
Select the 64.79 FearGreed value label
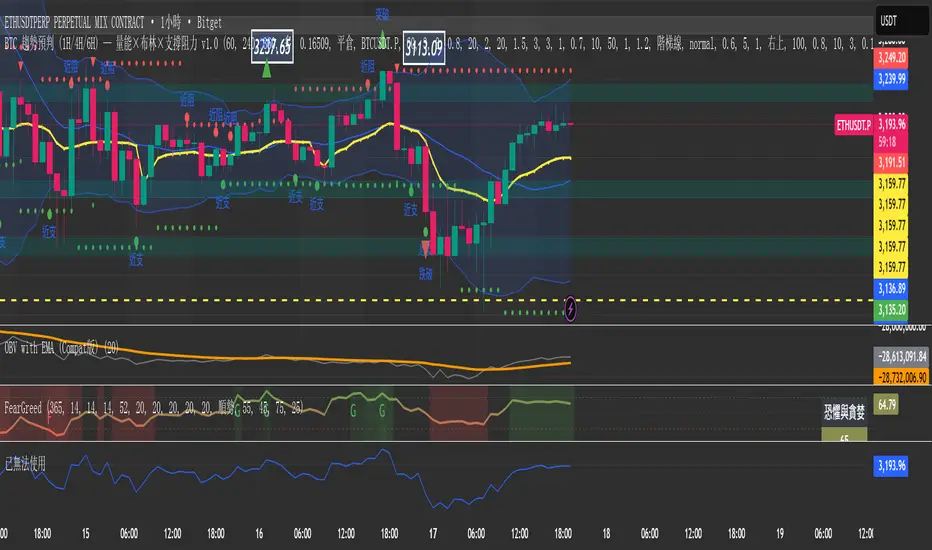[x=886, y=405]
